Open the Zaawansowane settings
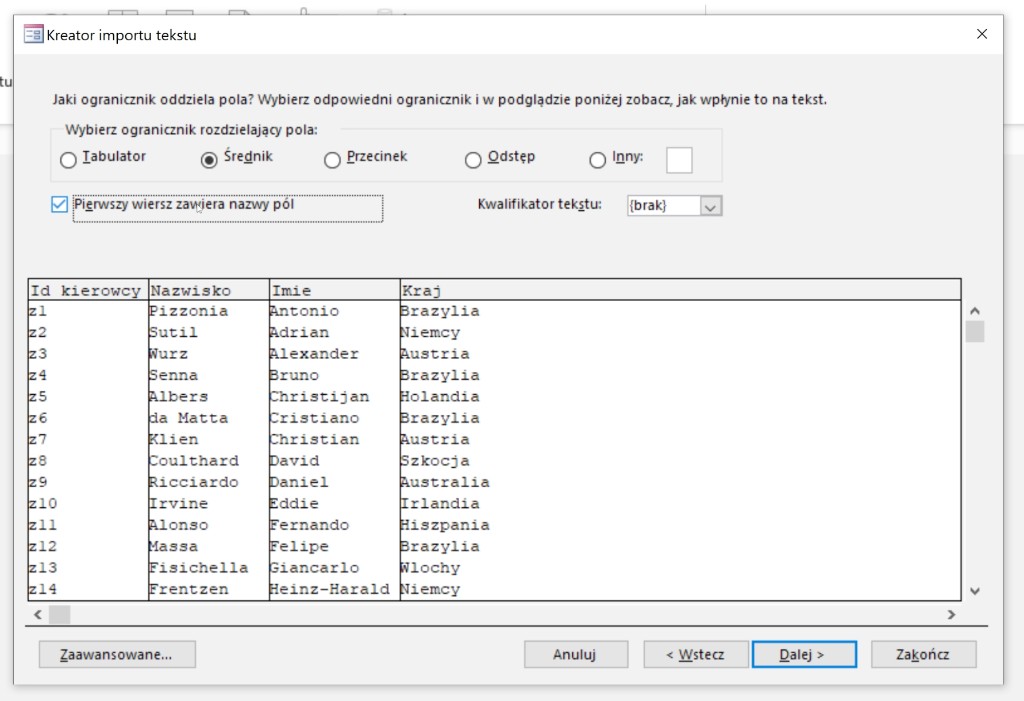Image resolution: width=1024 pixels, height=701 pixels. point(117,654)
